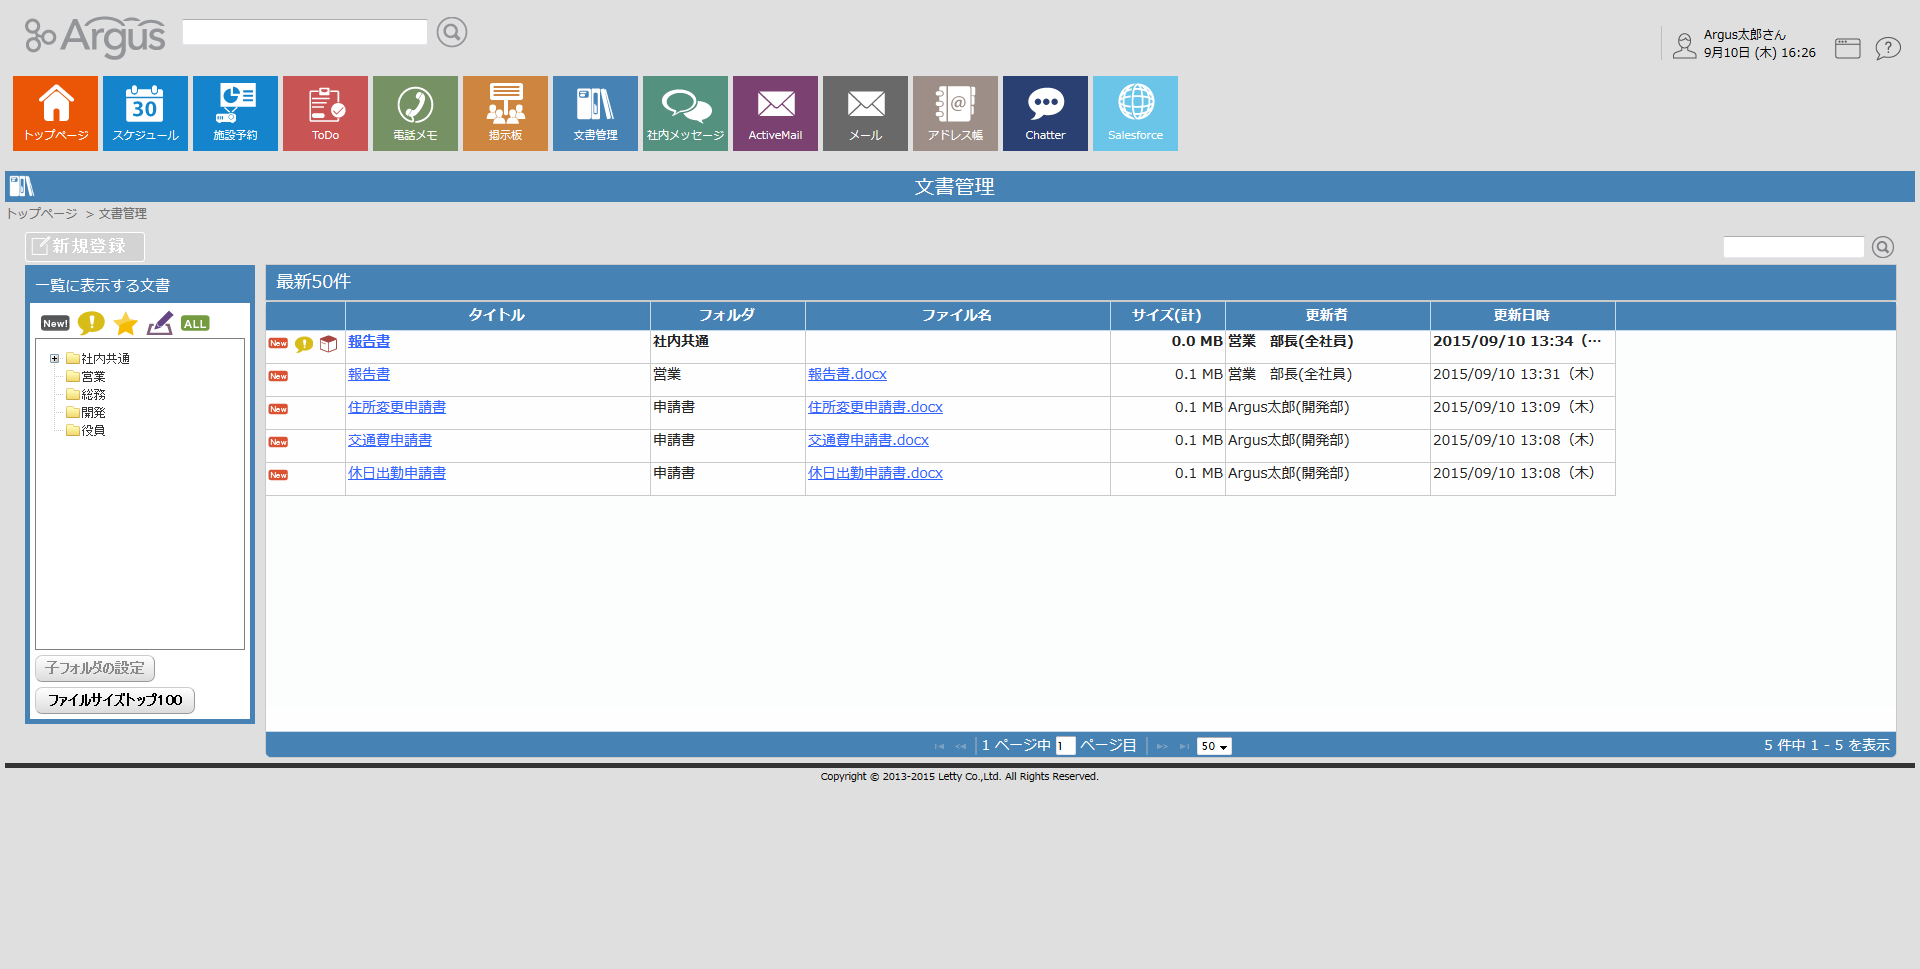The height and width of the screenshot is (969, 1920).
Task: Go to トップページ breadcrumb link
Action: pyautogui.click(x=42, y=213)
